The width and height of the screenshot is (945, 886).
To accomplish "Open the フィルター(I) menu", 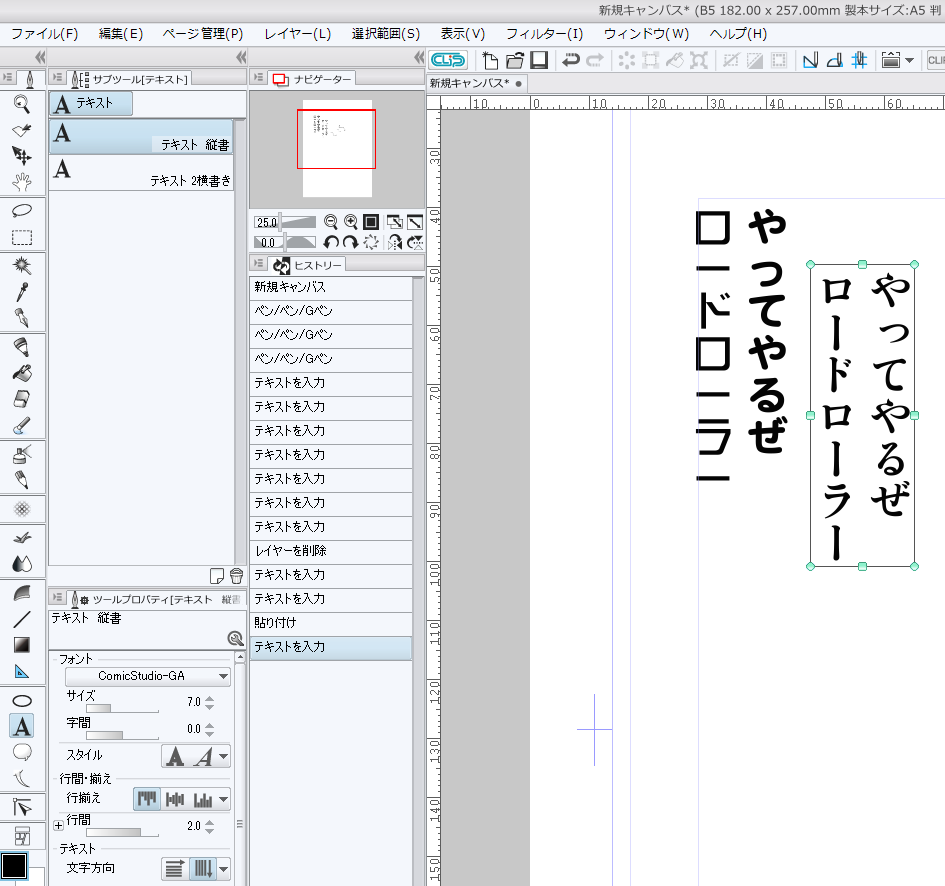I will (544, 33).
